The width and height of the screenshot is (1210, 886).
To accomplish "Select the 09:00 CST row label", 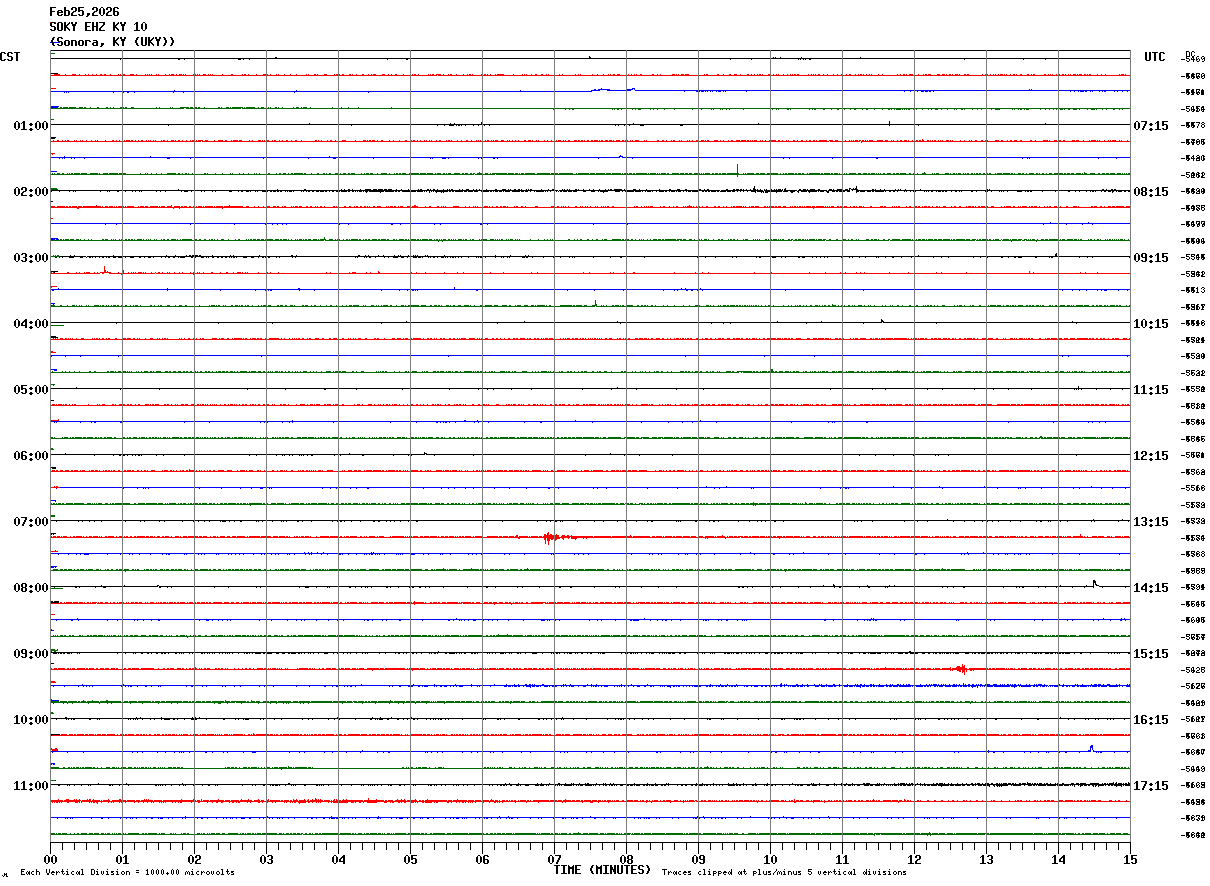I will click(31, 653).
